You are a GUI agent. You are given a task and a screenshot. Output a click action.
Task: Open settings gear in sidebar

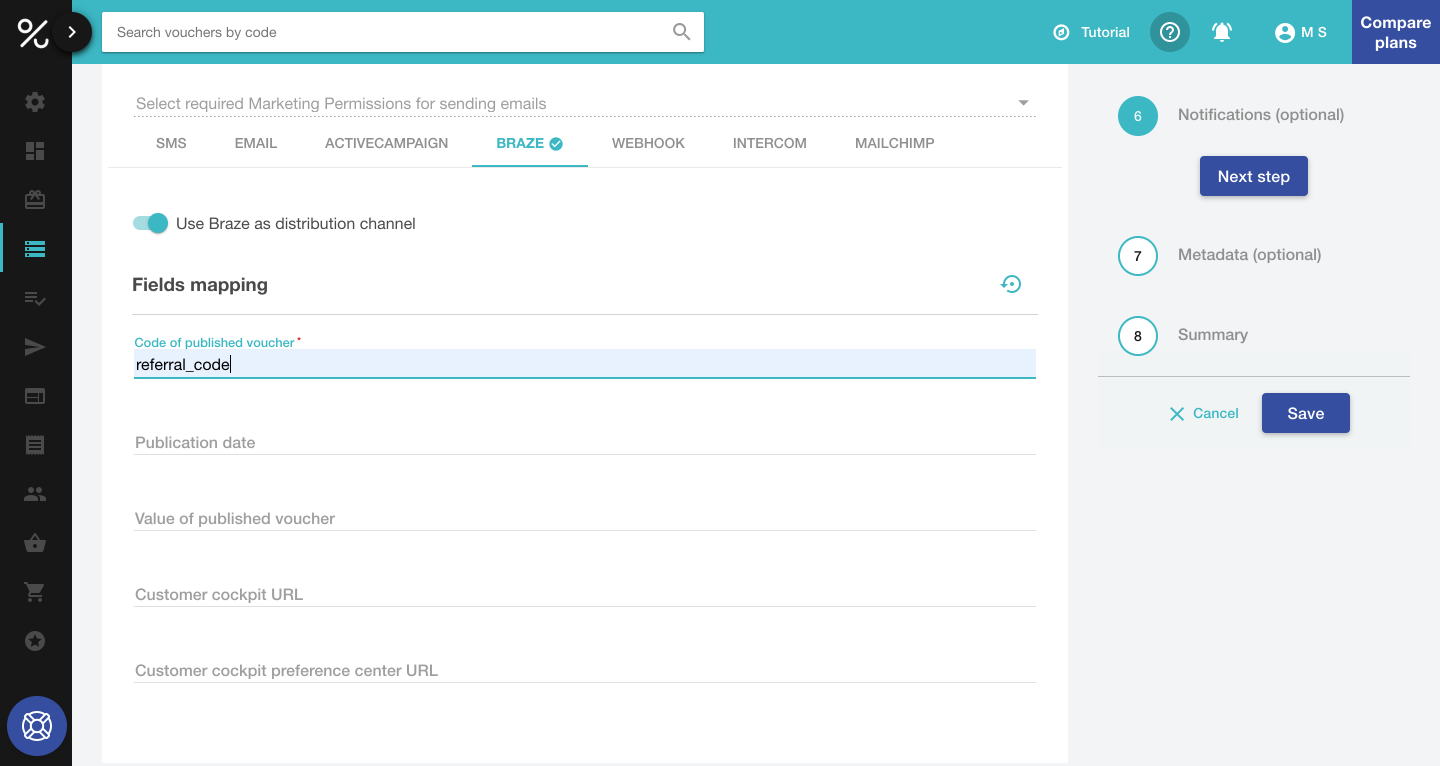pos(35,102)
